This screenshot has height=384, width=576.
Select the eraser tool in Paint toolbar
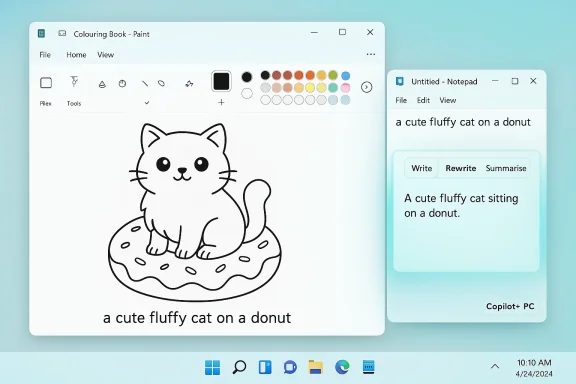point(161,83)
